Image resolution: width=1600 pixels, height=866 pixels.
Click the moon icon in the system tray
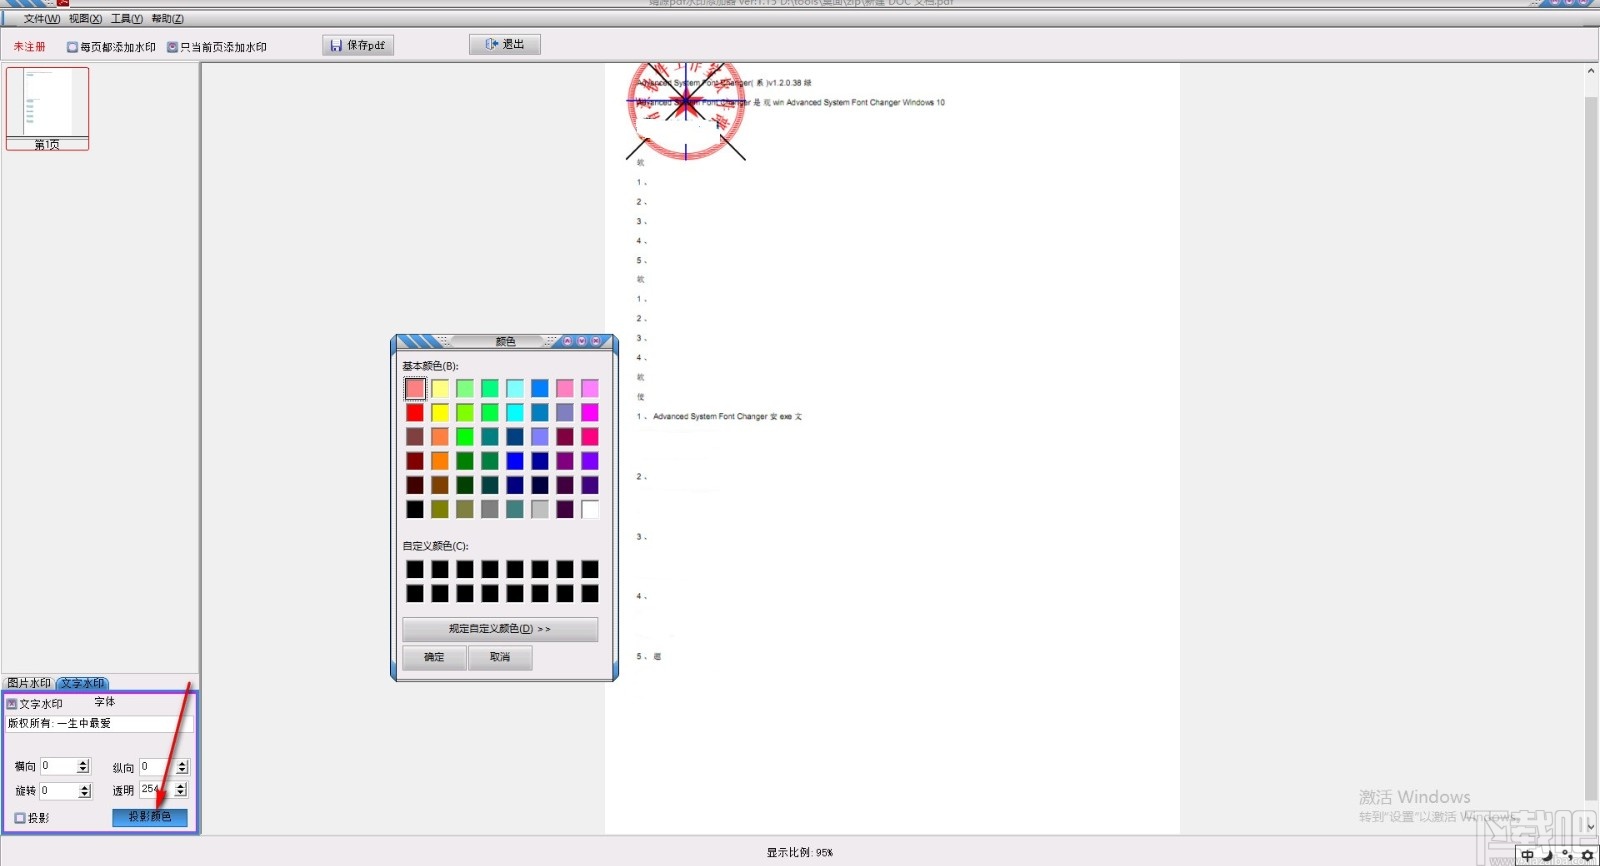click(1547, 855)
